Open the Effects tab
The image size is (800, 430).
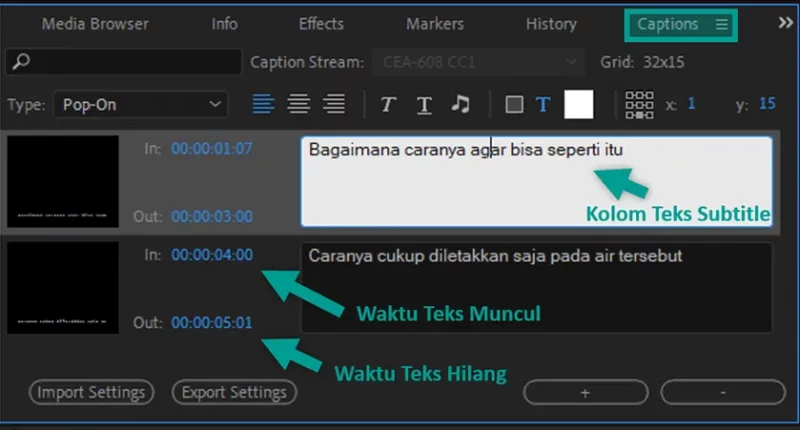[321, 24]
